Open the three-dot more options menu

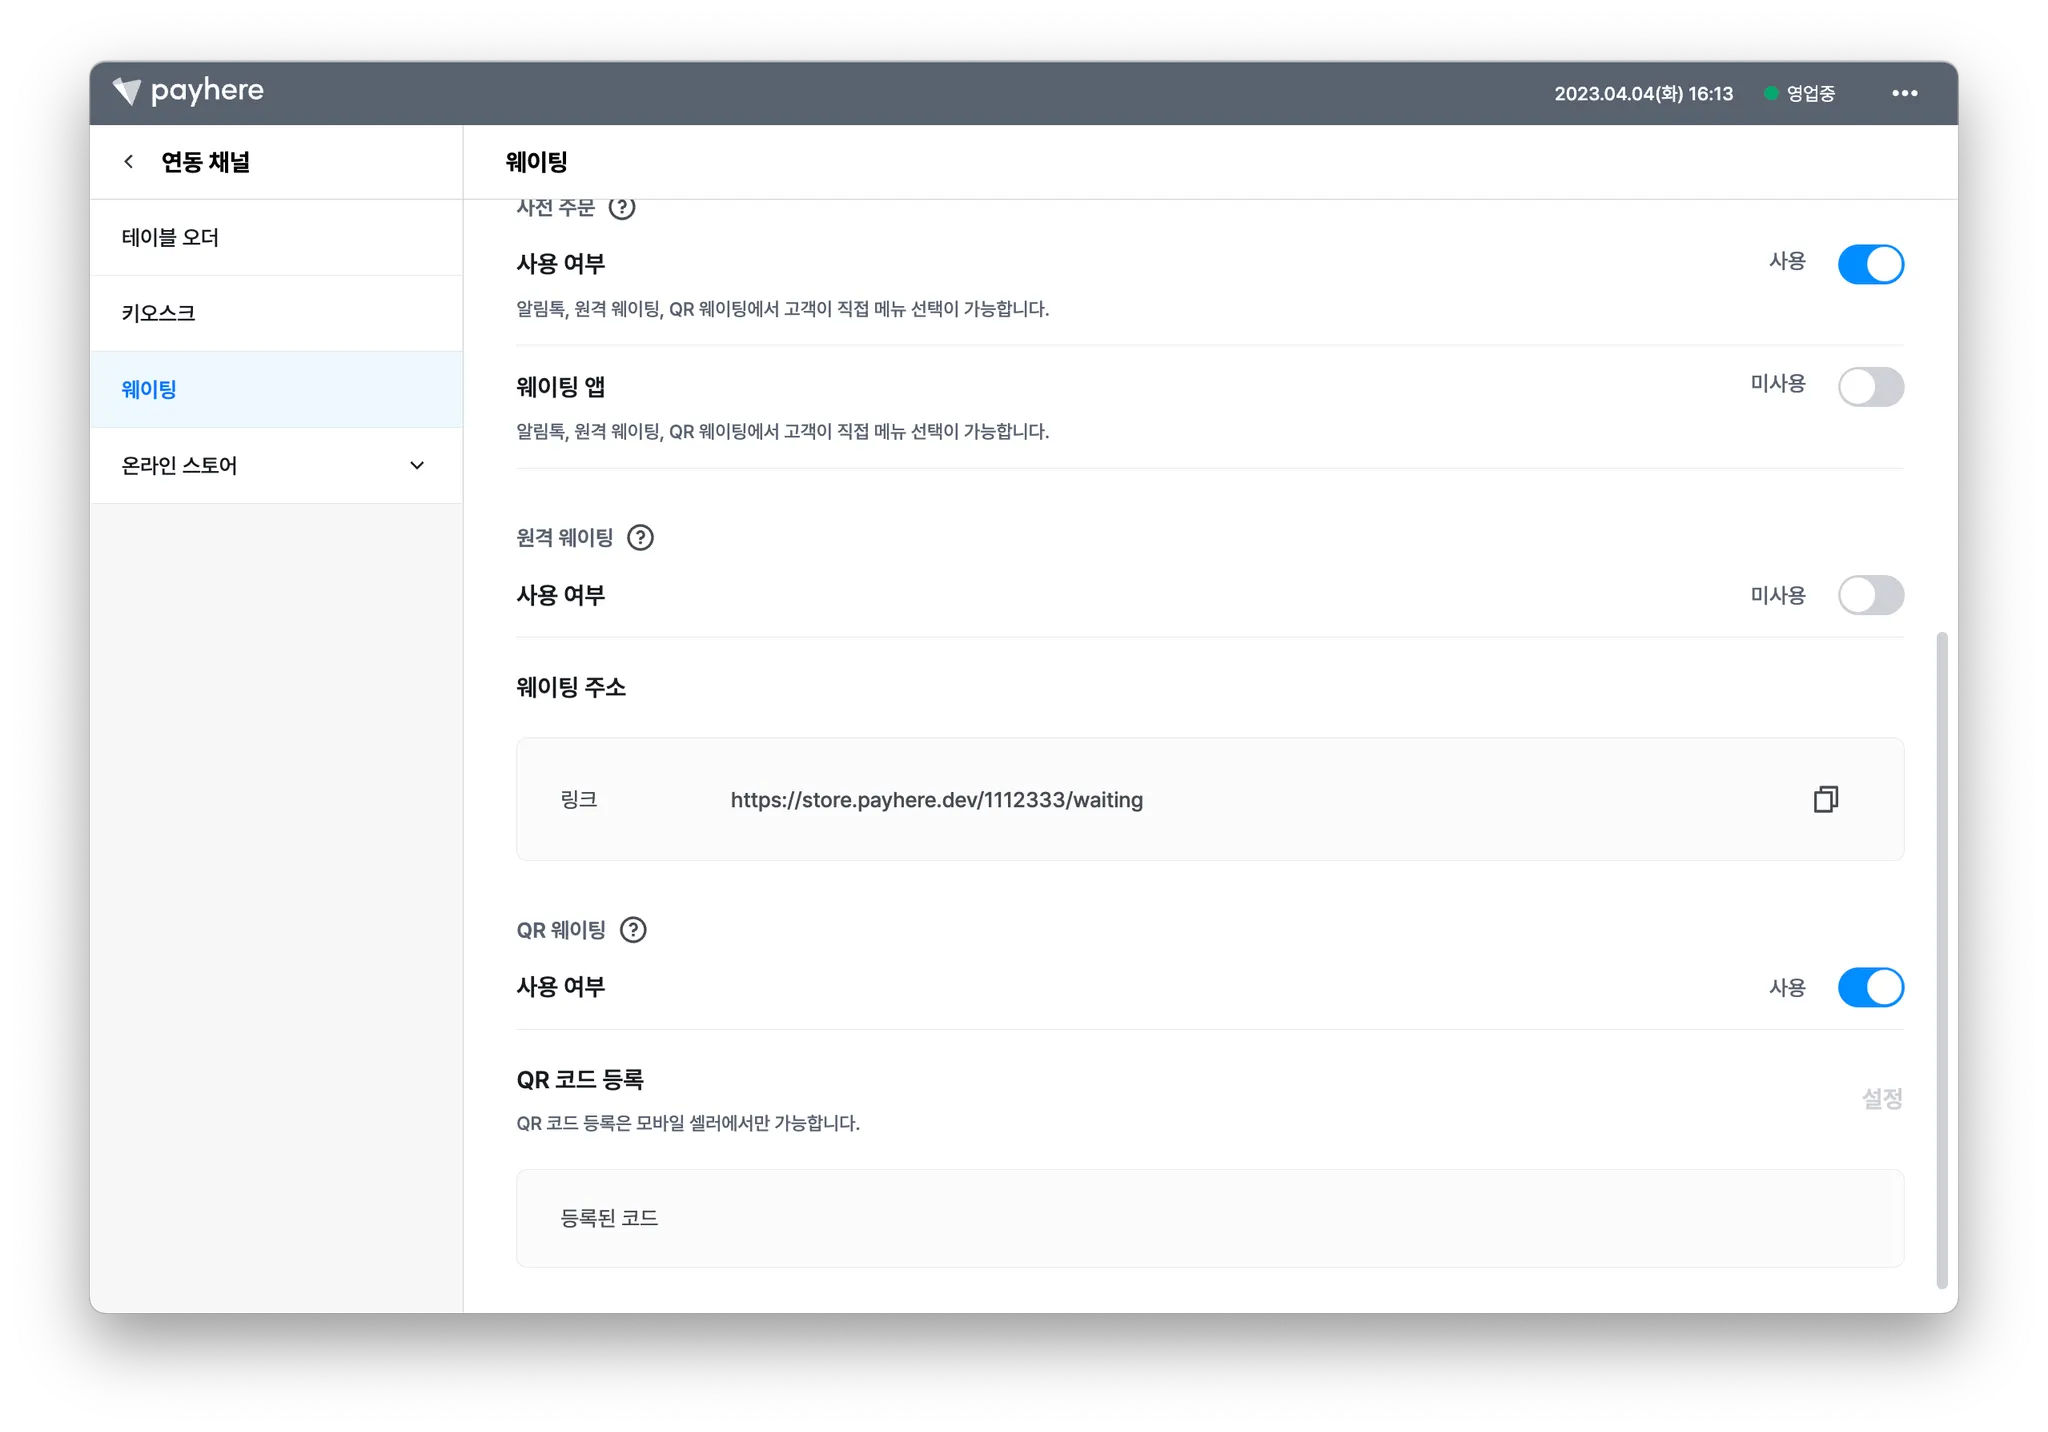1904,93
